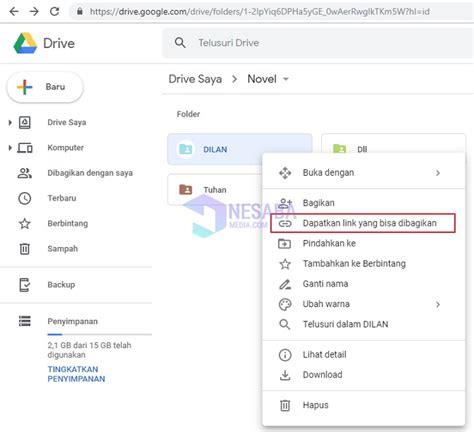Screen dimensions: 474x432
Task: Expand the Komputer tree arrow
Action: (x=10, y=148)
